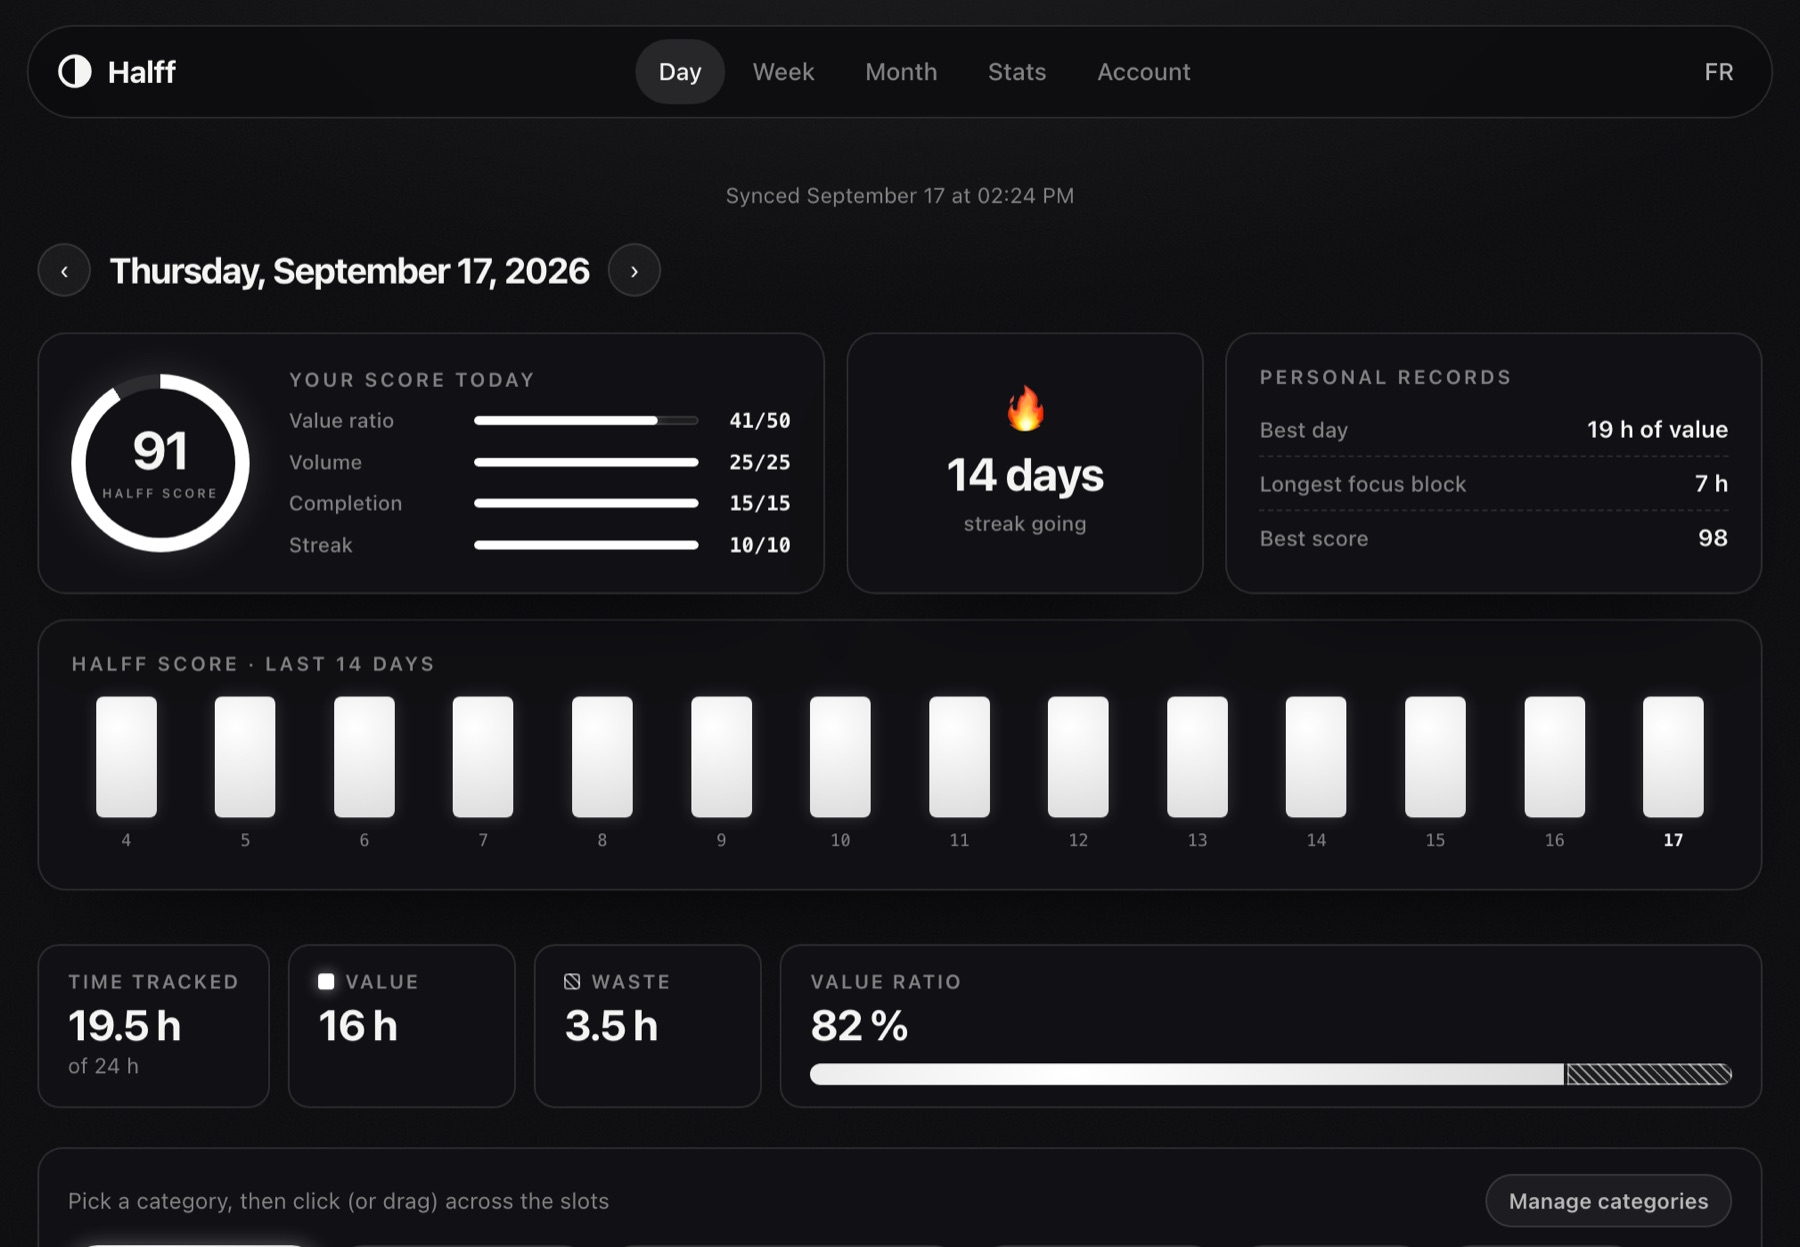Screen dimensions: 1800x1247
Task: Switch language with the FR button
Action: pos(1719,72)
